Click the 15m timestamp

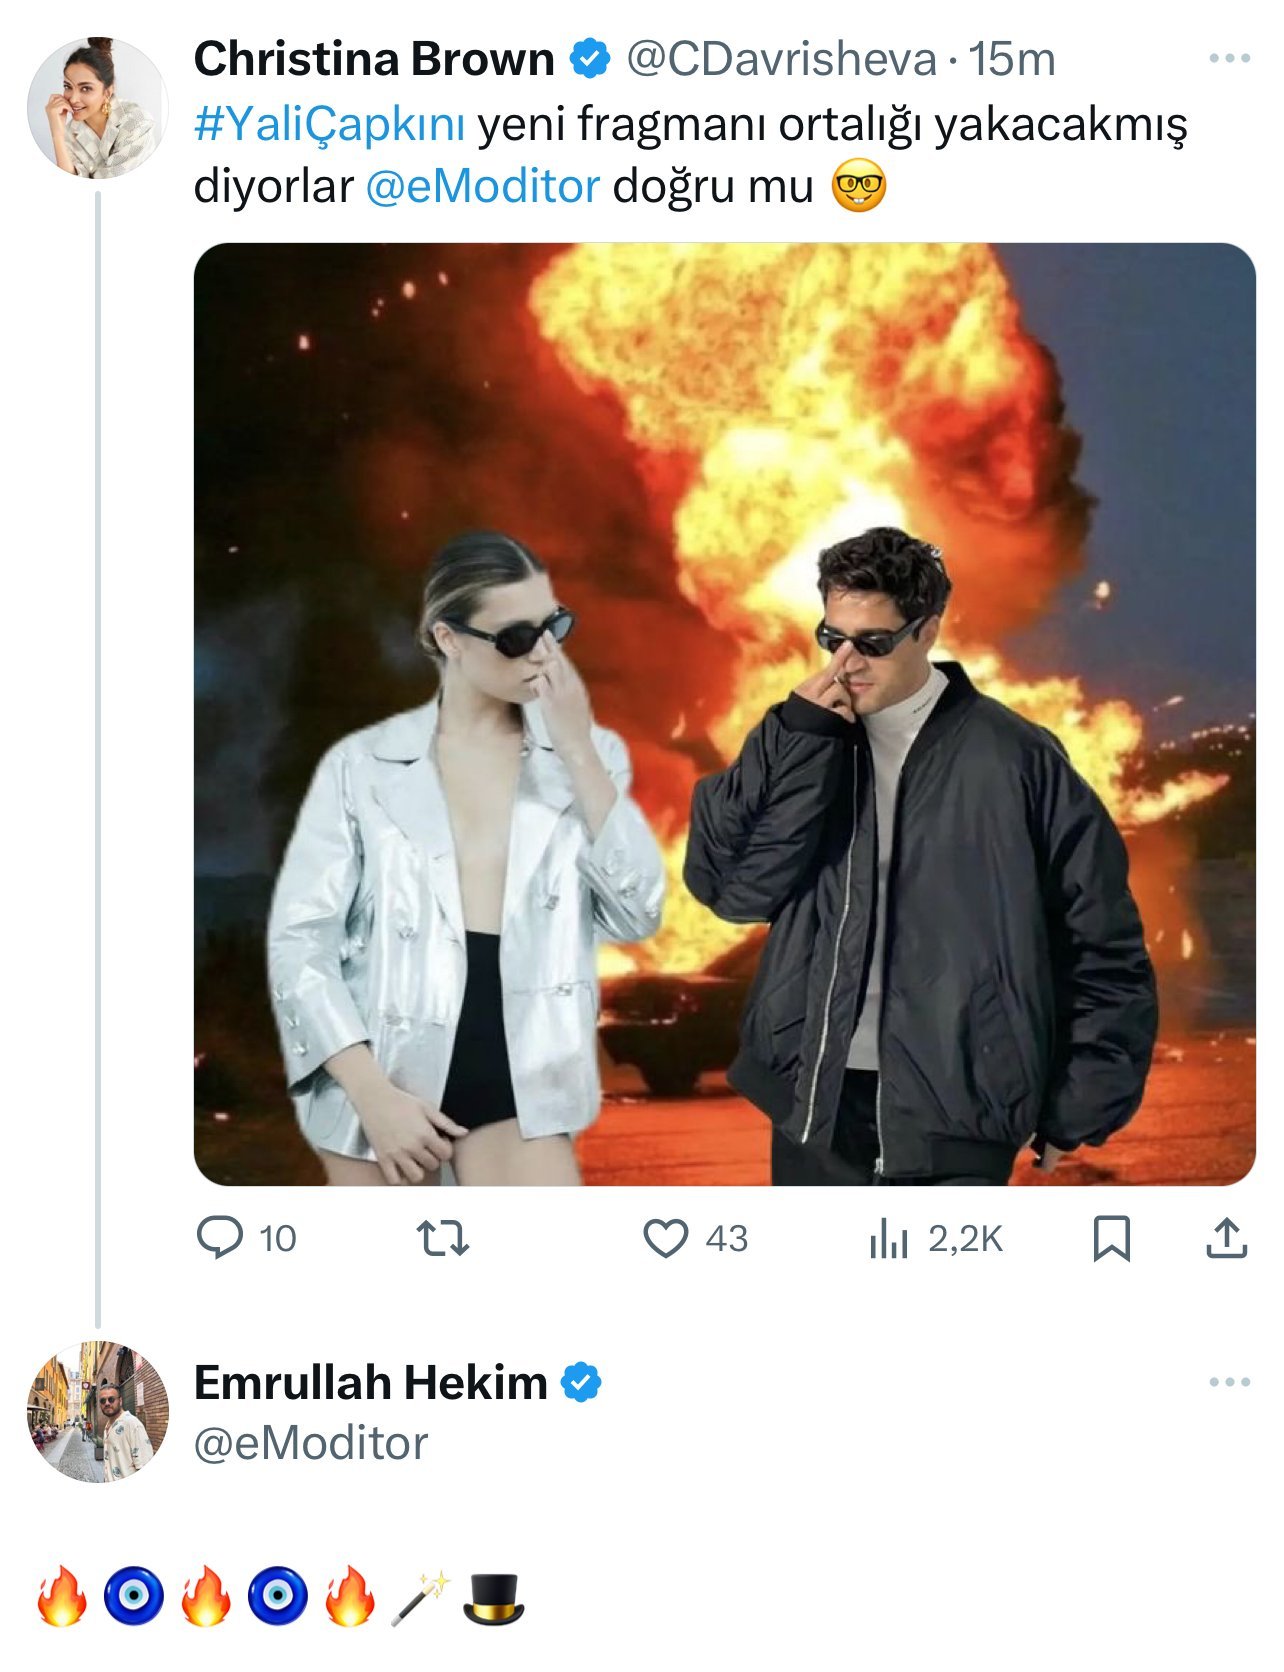point(1012,60)
